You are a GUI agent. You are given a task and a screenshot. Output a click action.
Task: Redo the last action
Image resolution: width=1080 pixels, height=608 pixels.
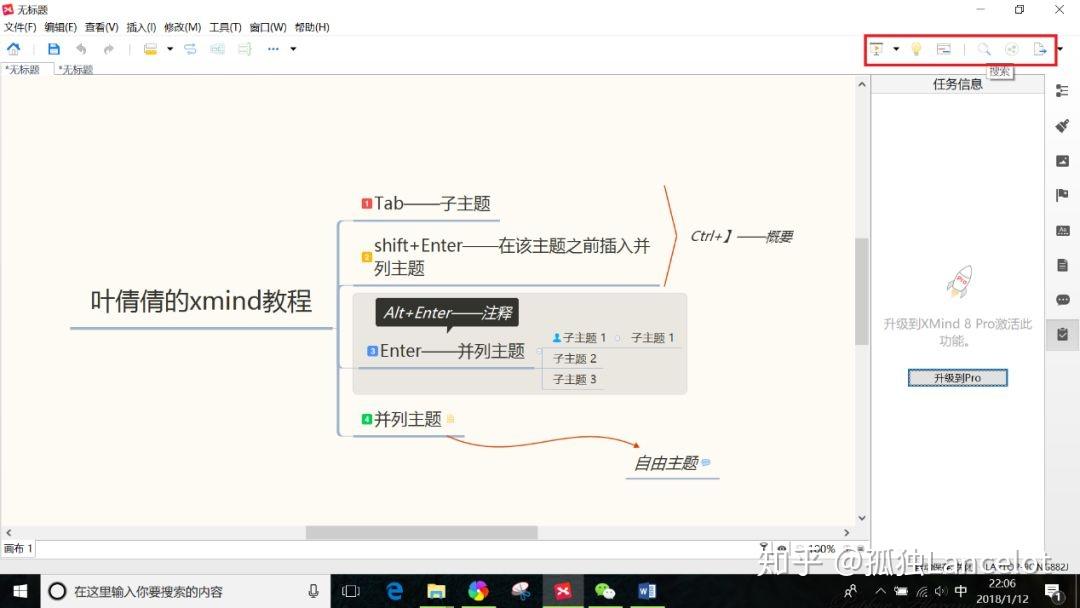[x=108, y=49]
